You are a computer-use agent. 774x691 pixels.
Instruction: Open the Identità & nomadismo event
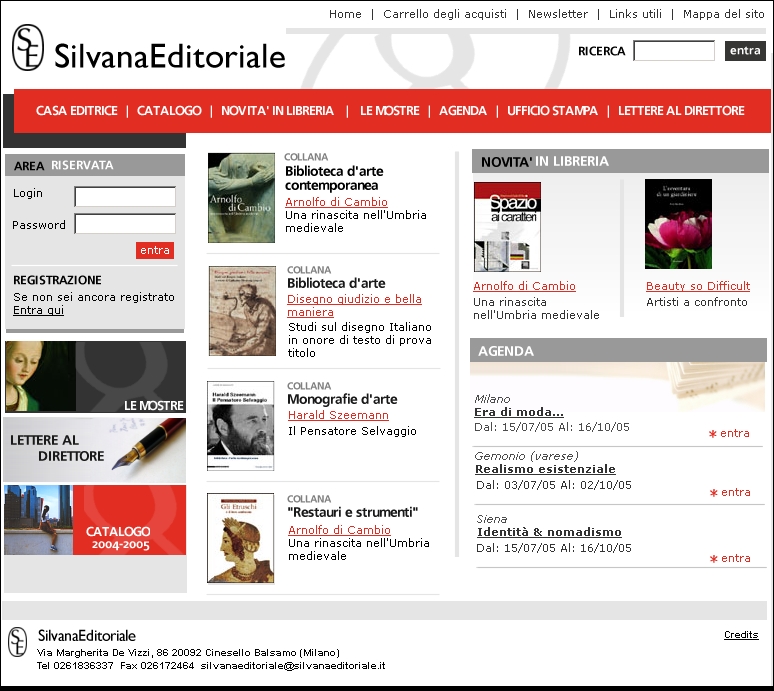[549, 532]
